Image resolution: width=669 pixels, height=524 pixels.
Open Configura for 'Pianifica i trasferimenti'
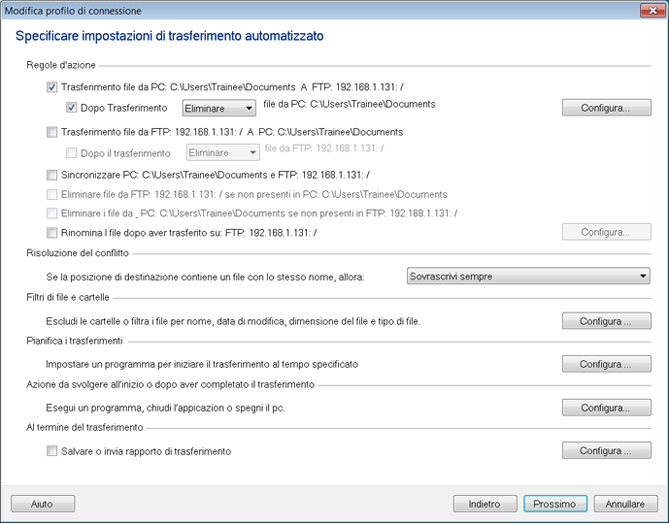[x=605, y=364]
